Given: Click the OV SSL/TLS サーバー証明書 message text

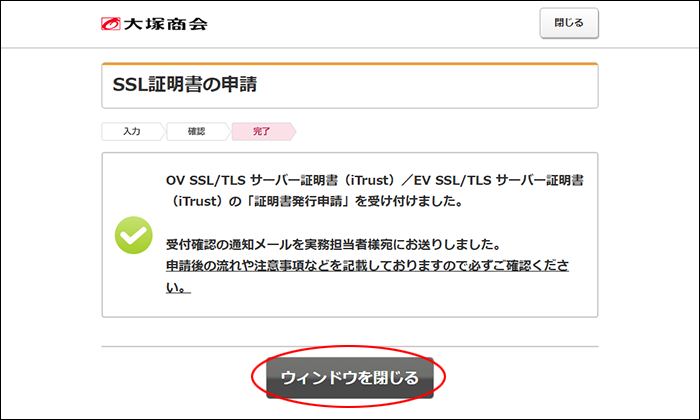Looking at the screenshot, I should [252, 180].
